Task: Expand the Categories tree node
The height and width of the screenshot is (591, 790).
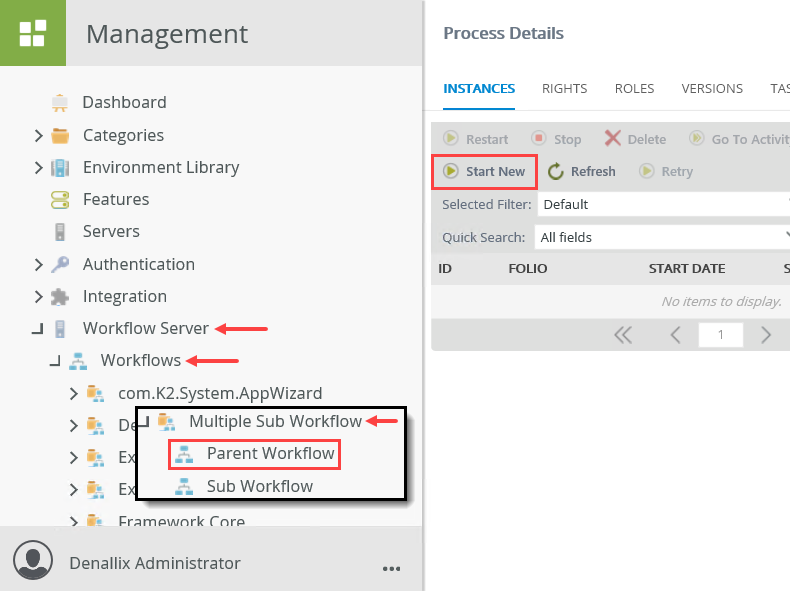Action: point(38,135)
